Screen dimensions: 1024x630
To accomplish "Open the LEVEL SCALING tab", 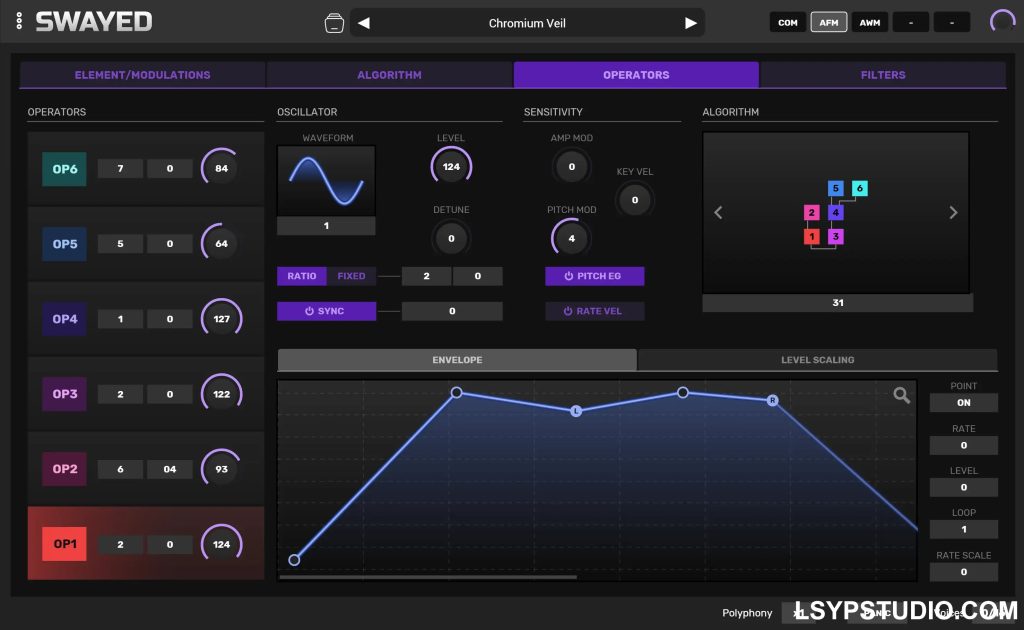I will click(x=817, y=359).
